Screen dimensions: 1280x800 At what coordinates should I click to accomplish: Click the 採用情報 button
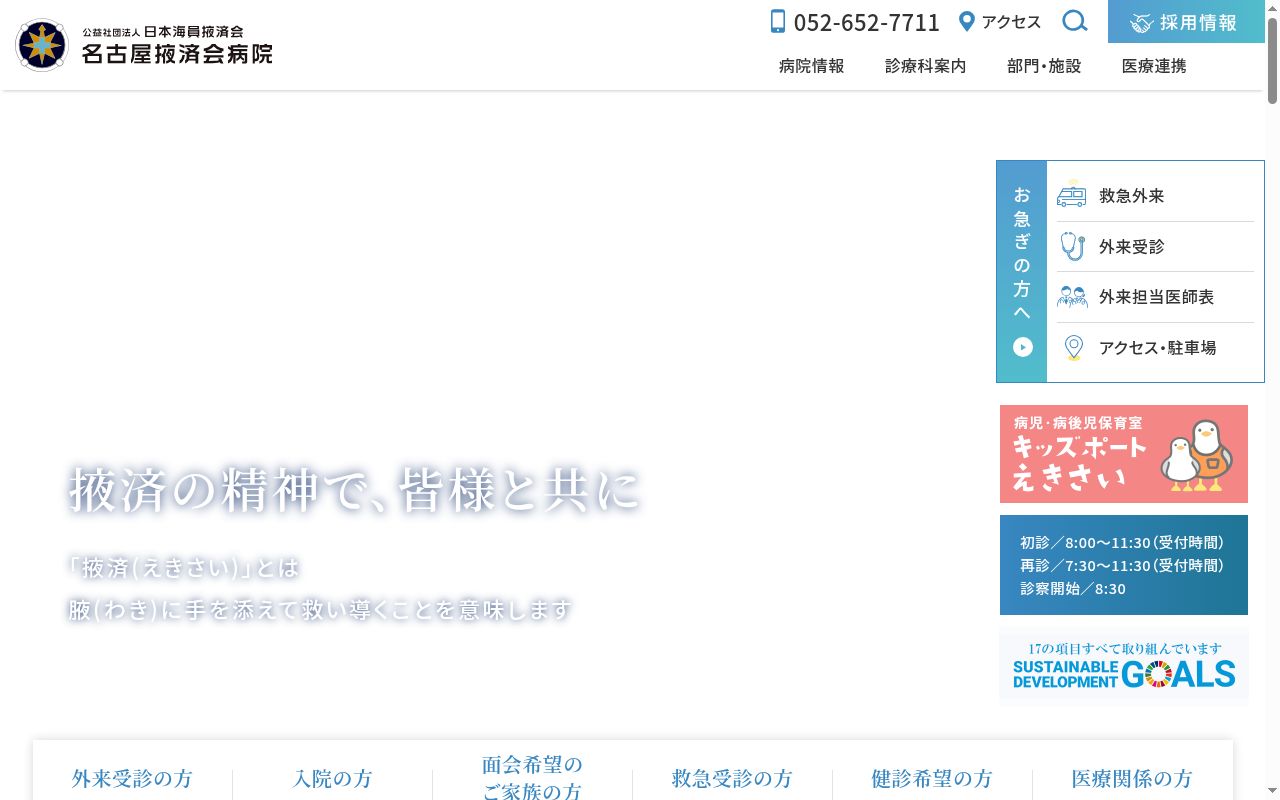1186,22
